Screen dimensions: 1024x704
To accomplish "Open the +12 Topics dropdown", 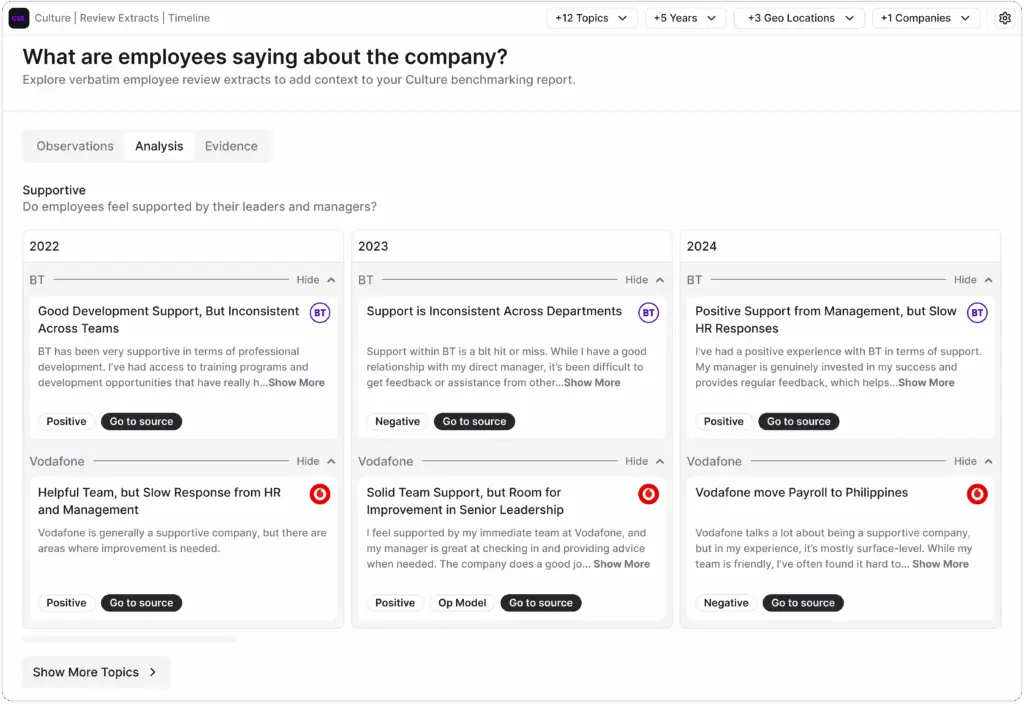I will pyautogui.click(x=592, y=18).
